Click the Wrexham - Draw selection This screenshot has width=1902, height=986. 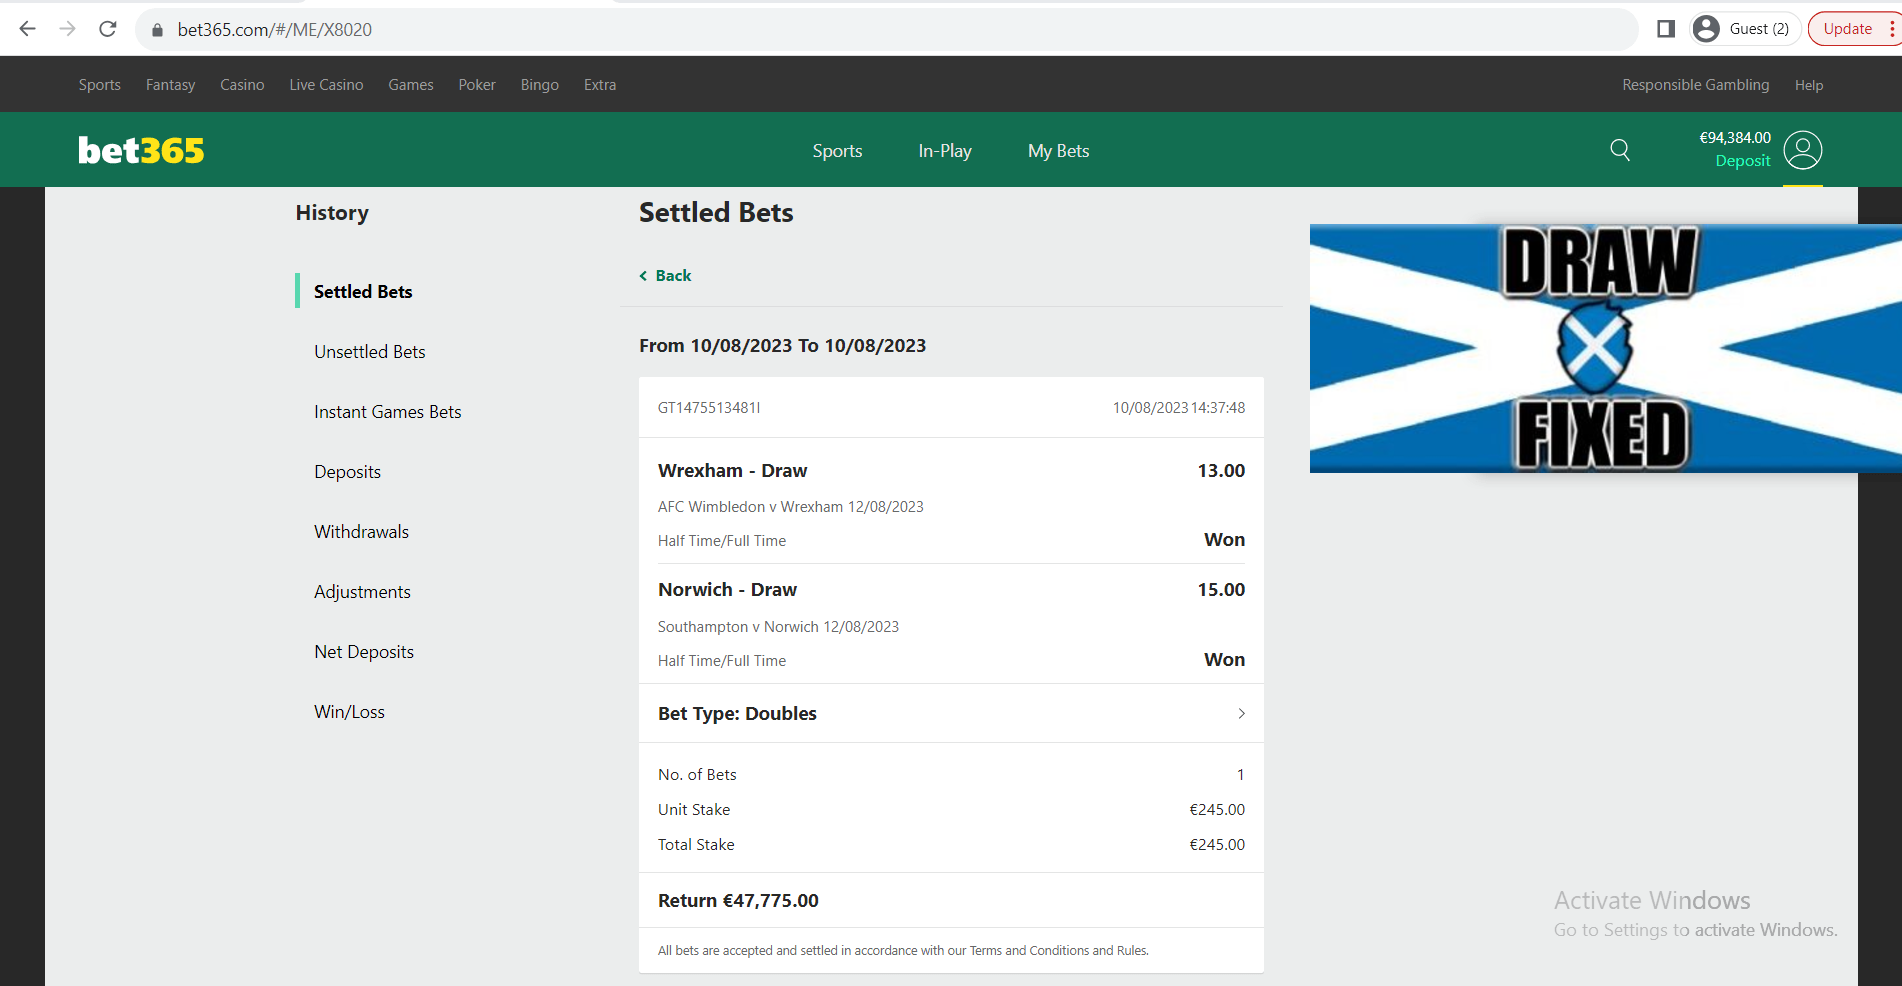(732, 470)
